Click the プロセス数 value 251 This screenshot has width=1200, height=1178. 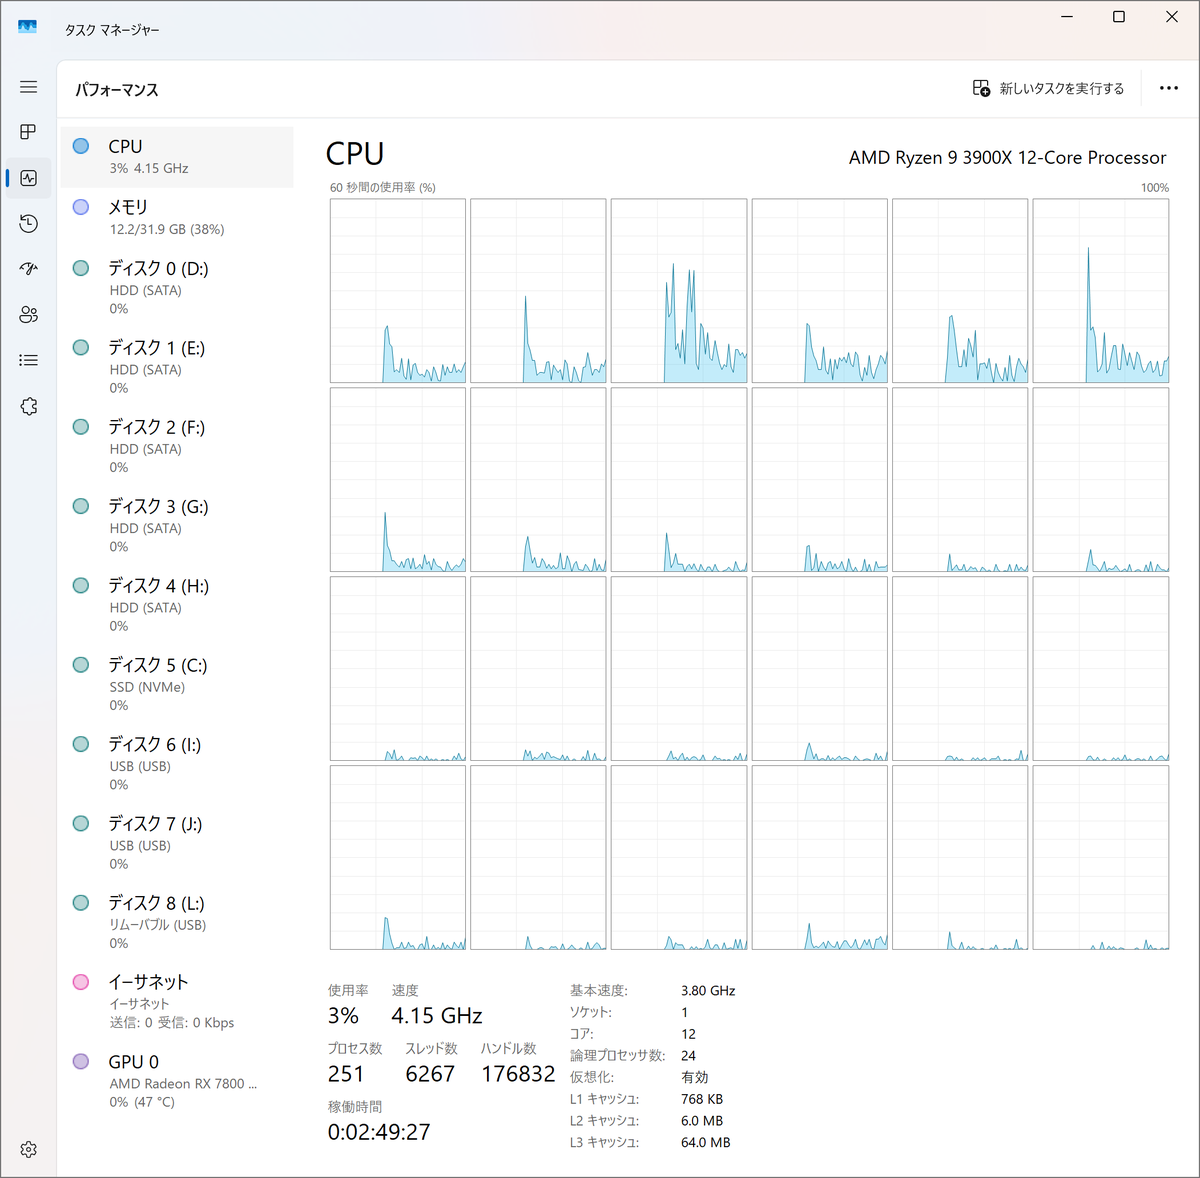click(346, 1074)
